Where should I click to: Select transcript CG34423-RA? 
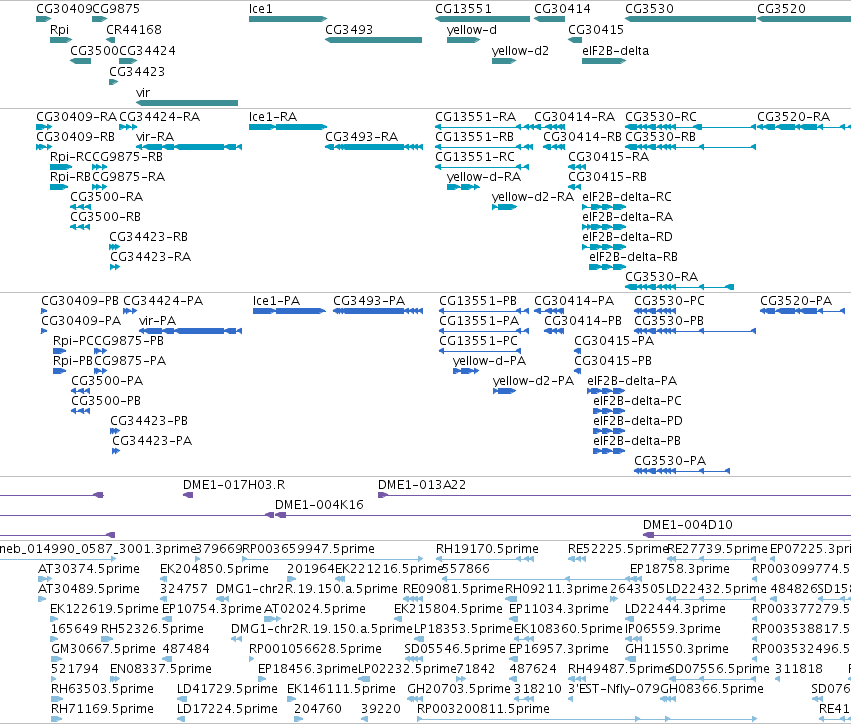point(115,267)
